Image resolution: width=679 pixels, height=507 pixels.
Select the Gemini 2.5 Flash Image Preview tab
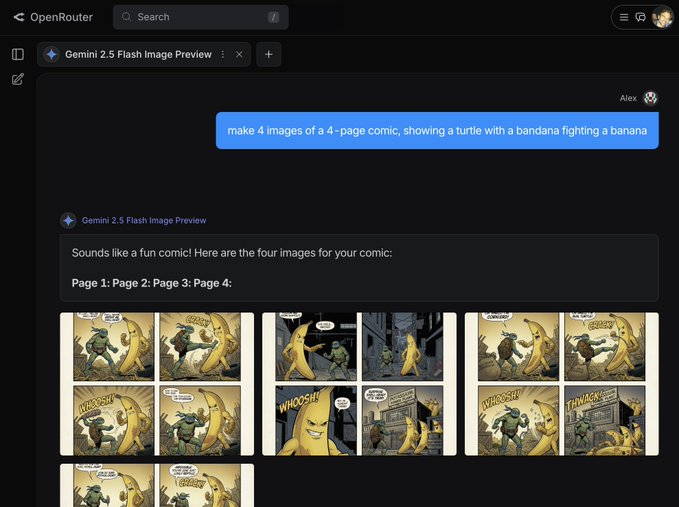pos(138,55)
